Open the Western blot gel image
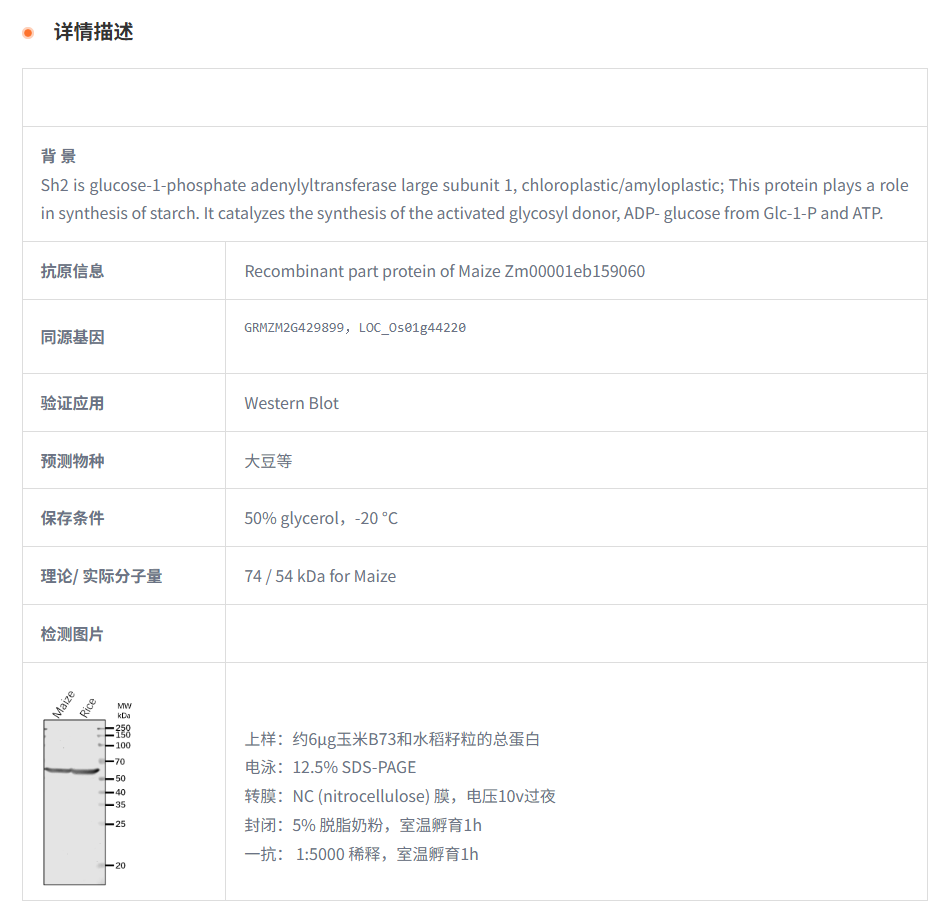Screen dimensions: 930x912 [x=87, y=788]
